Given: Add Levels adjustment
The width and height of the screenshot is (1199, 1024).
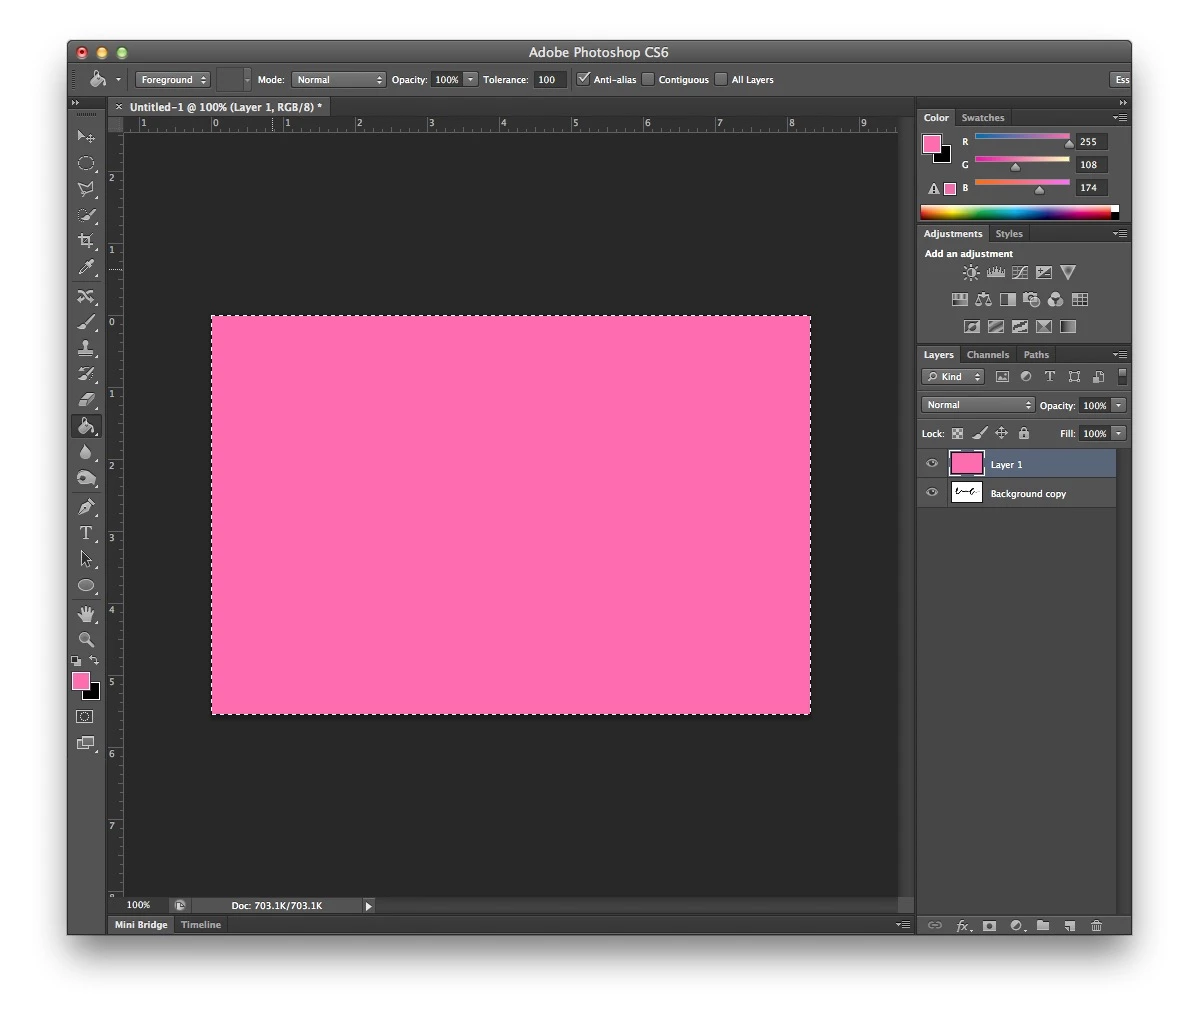Looking at the screenshot, I should point(996,272).
